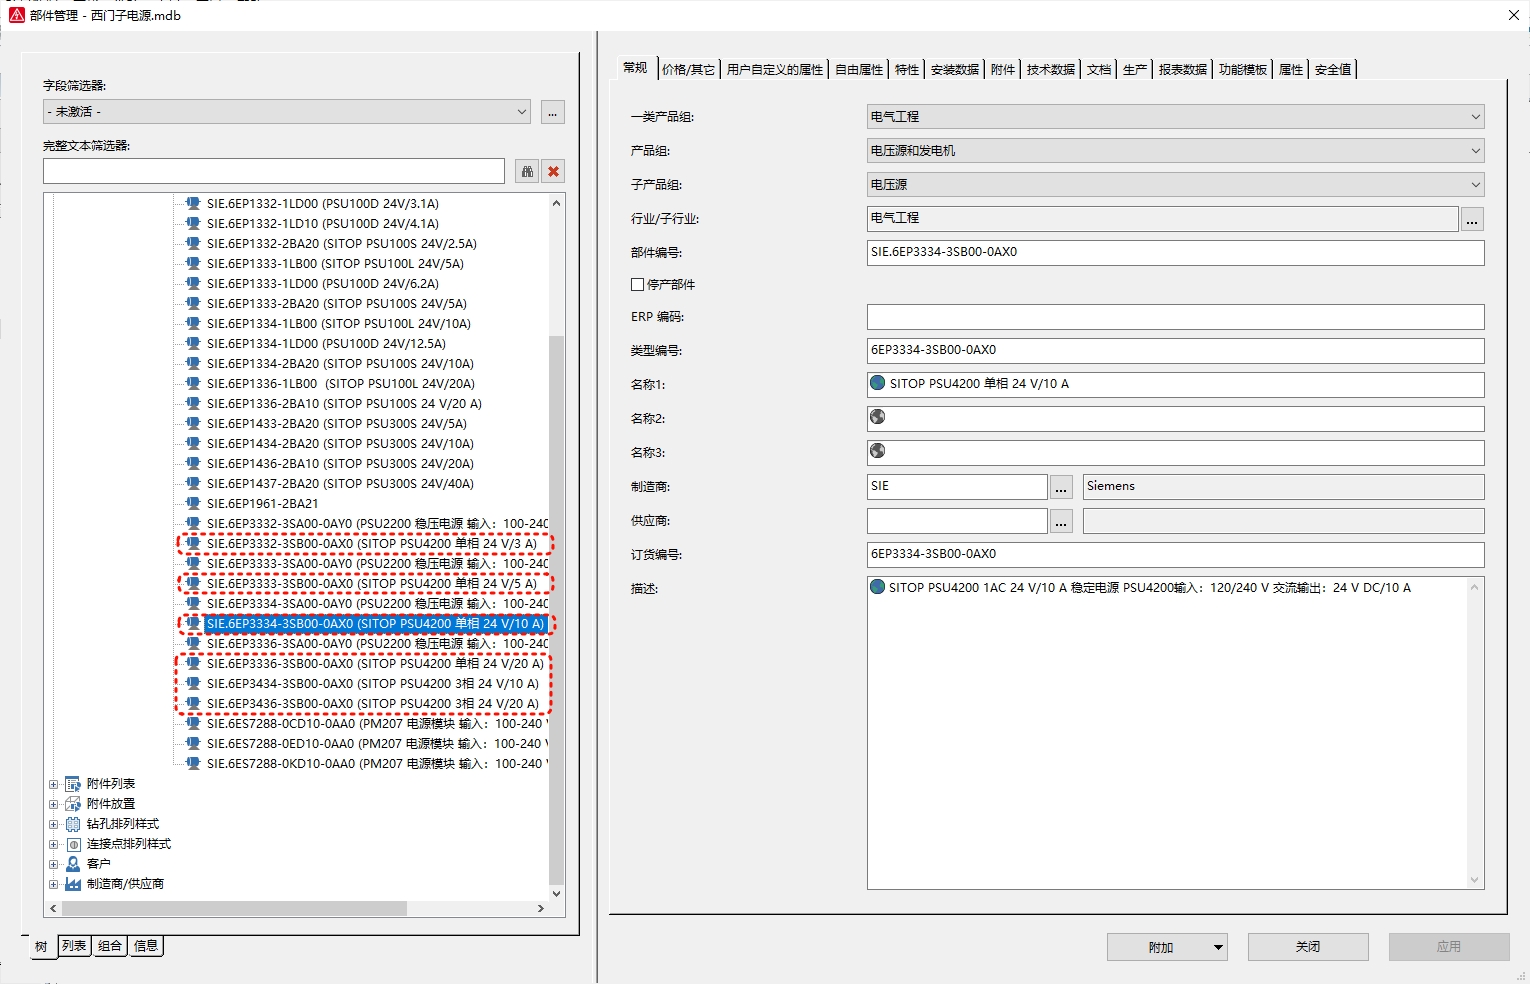Screen dimensions: 1530x984
Task: Switch to the 用户自定义的属性 tab
Action: pos(775,70)
